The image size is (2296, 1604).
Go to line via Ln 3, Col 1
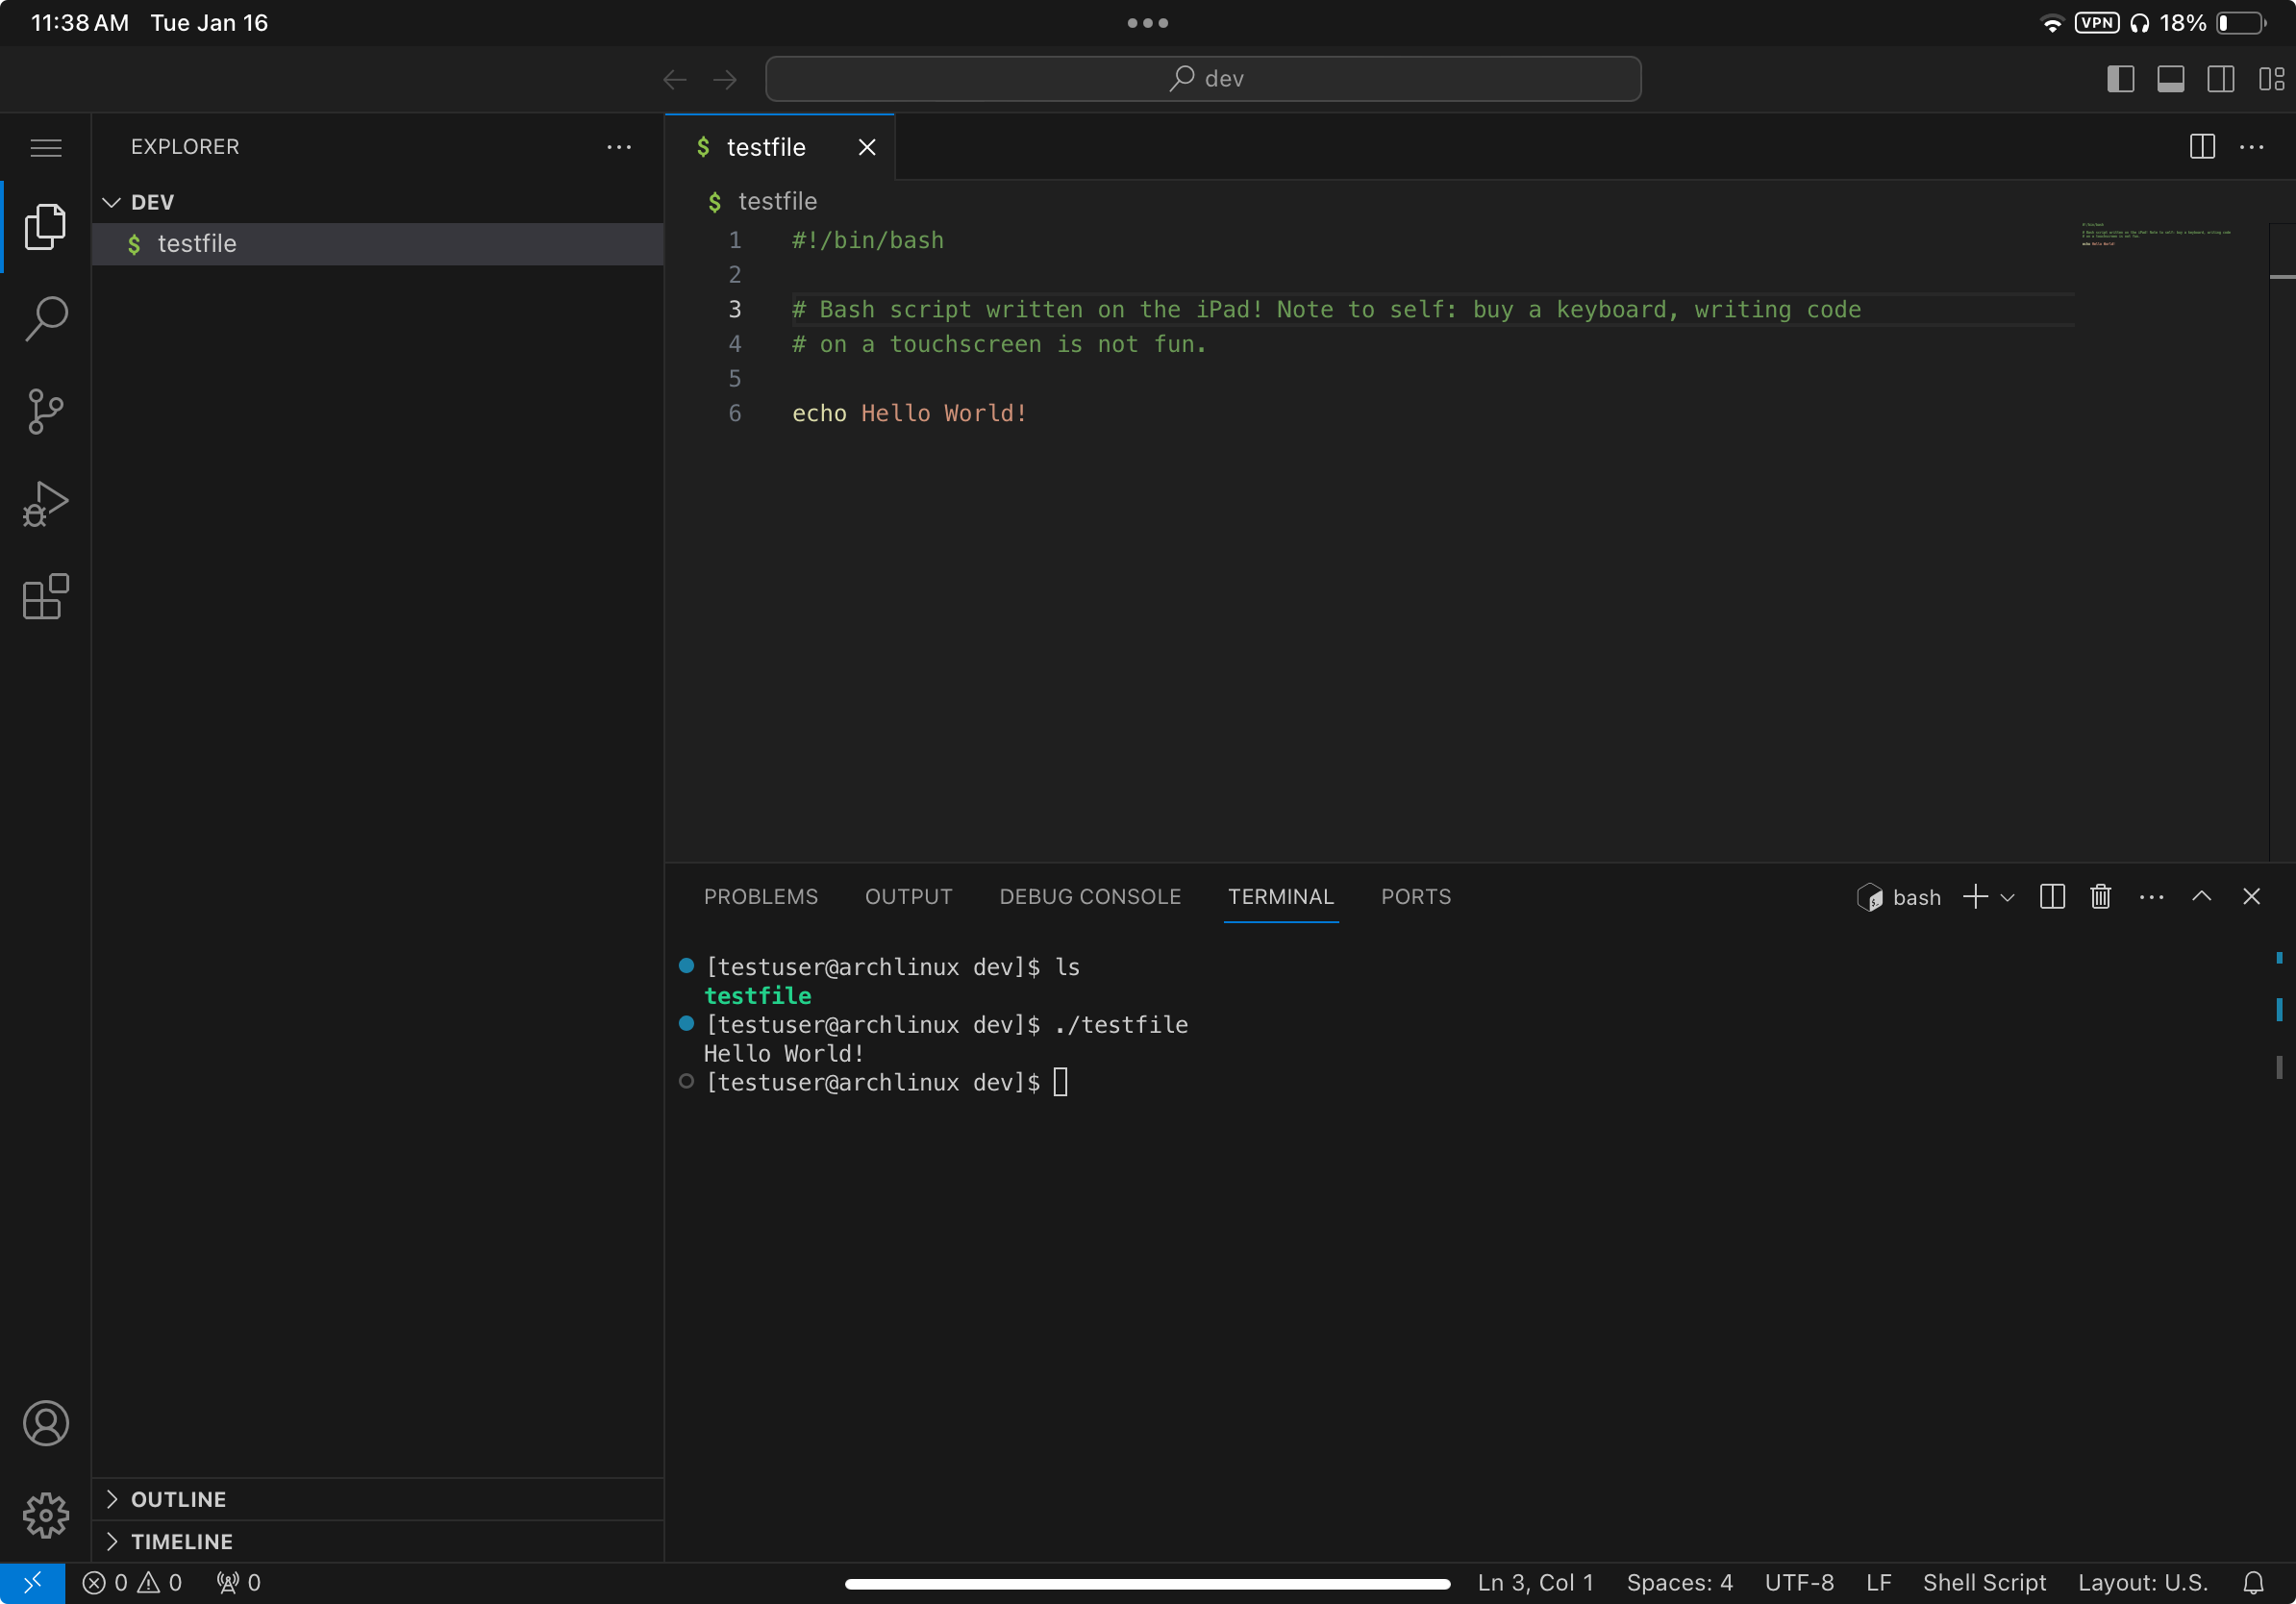coord(1535,1582)
